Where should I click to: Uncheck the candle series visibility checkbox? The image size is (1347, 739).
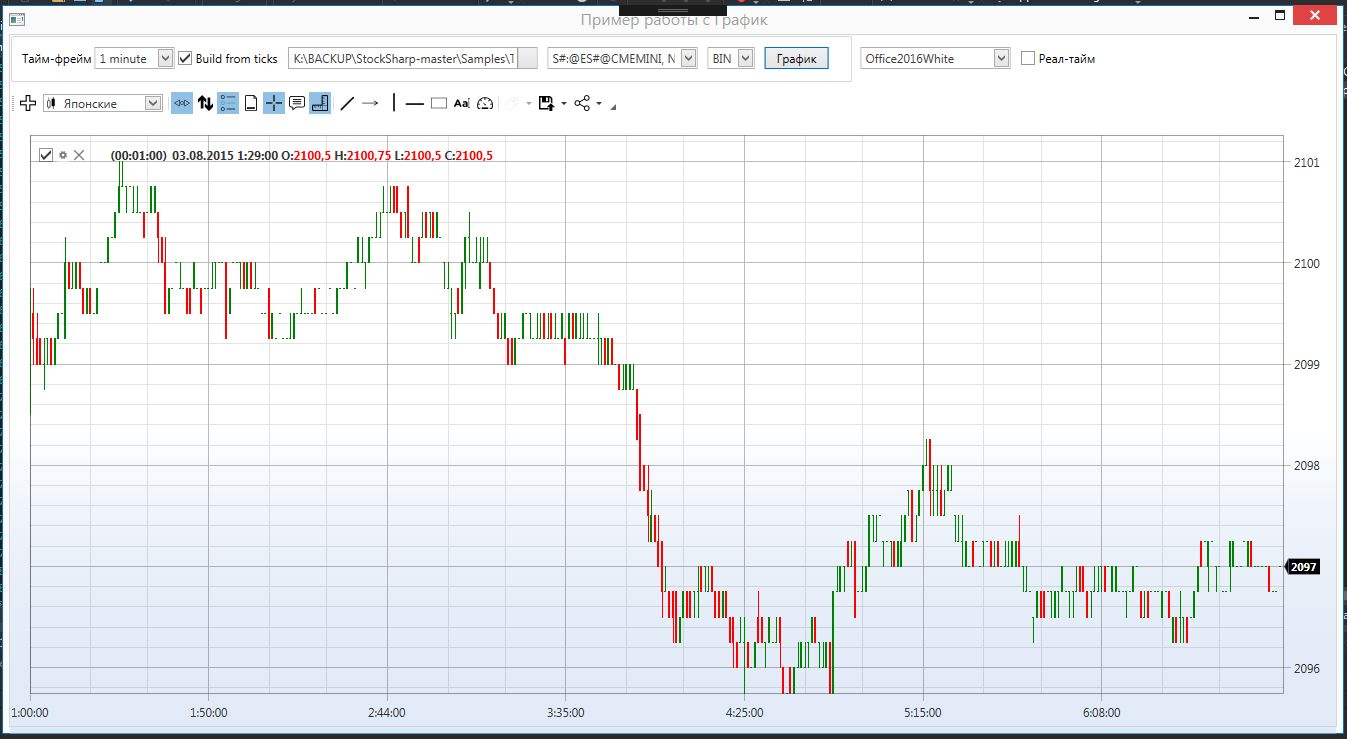click(45, 155)
